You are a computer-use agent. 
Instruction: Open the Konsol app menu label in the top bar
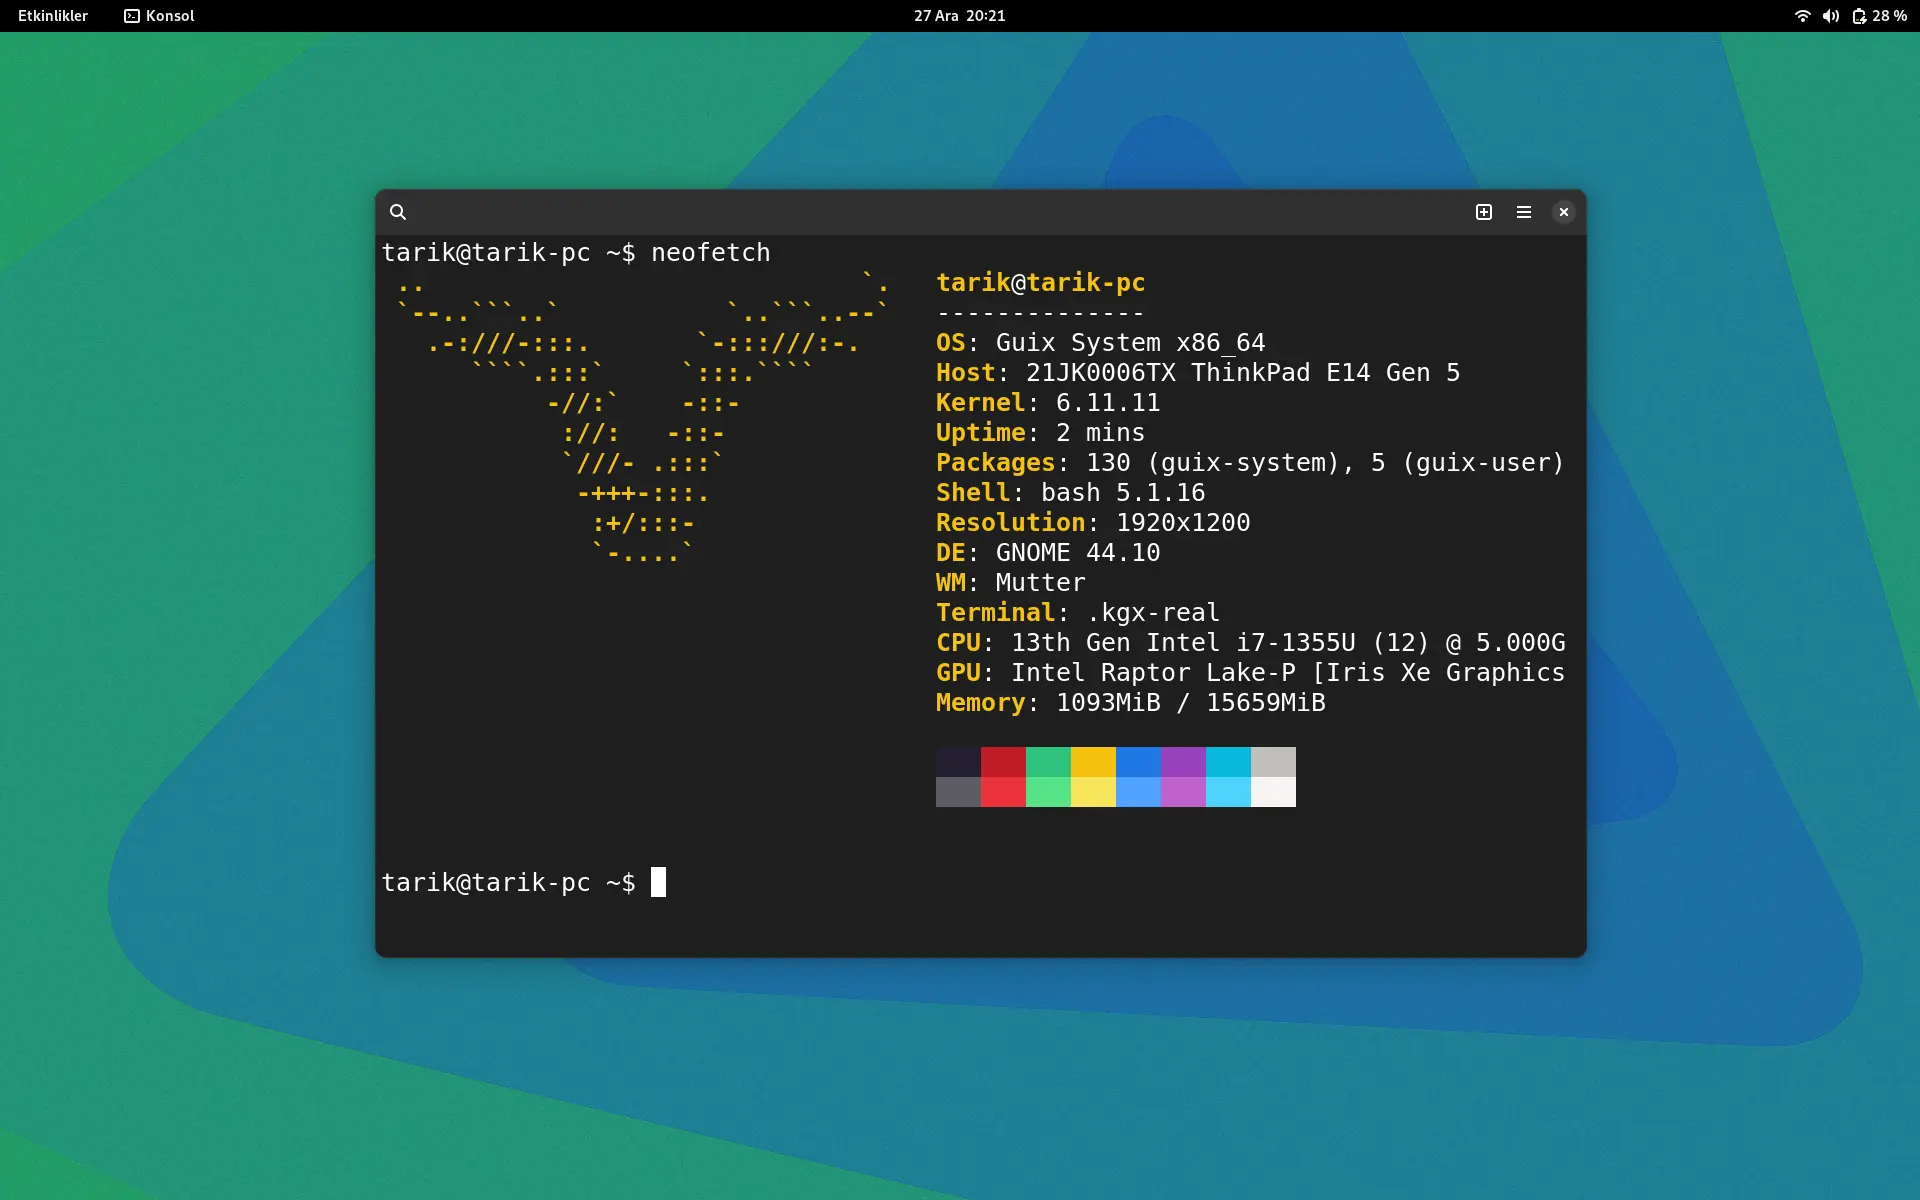pos(170,16)
